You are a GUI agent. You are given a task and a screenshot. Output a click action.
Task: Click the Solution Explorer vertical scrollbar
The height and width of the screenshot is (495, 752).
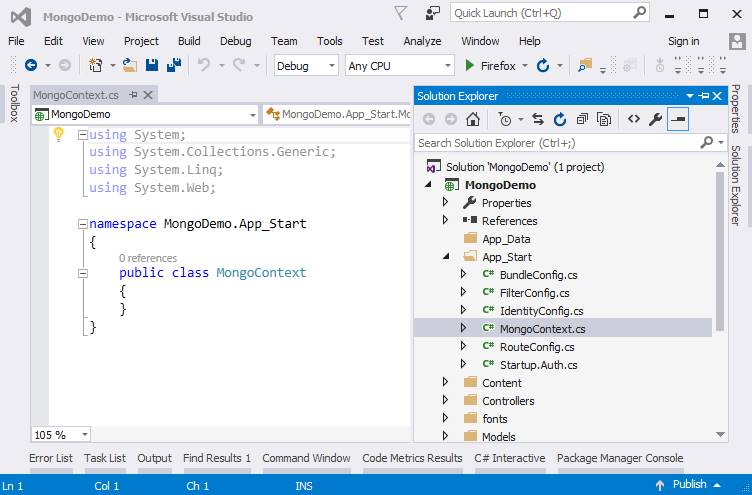point(720,251)
